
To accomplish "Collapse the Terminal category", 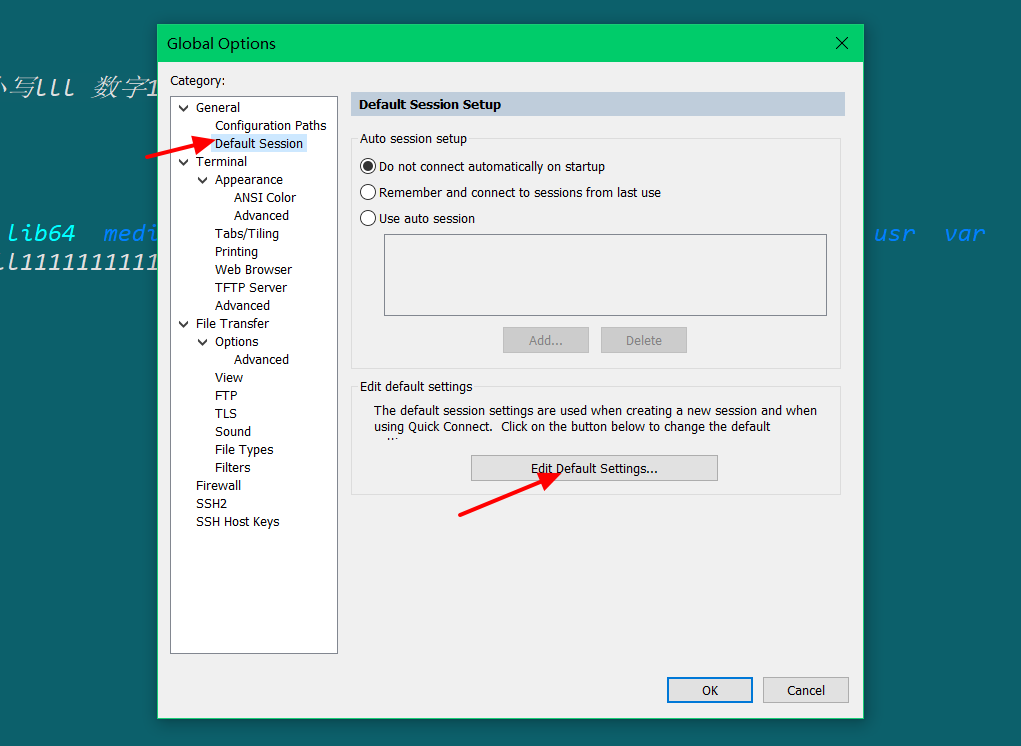I will click(183, 161).
